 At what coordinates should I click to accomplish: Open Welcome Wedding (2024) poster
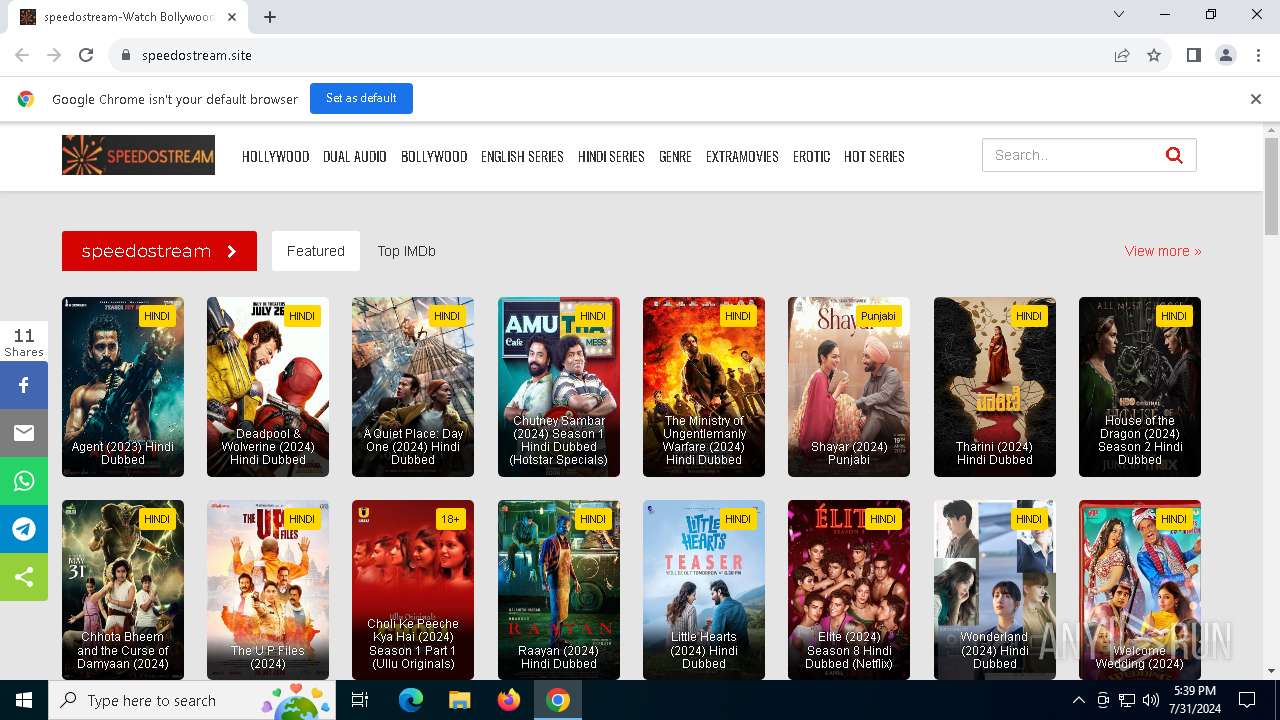click(x=1140, y=590)
